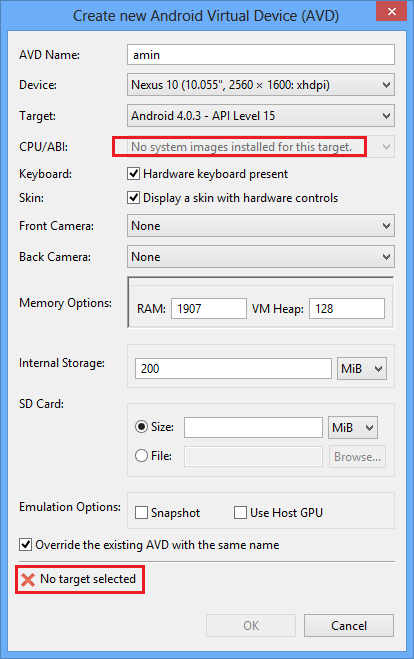414x659 pixels.
Task: Close the AVD dialog window
Action: click(x=391, y=11)
